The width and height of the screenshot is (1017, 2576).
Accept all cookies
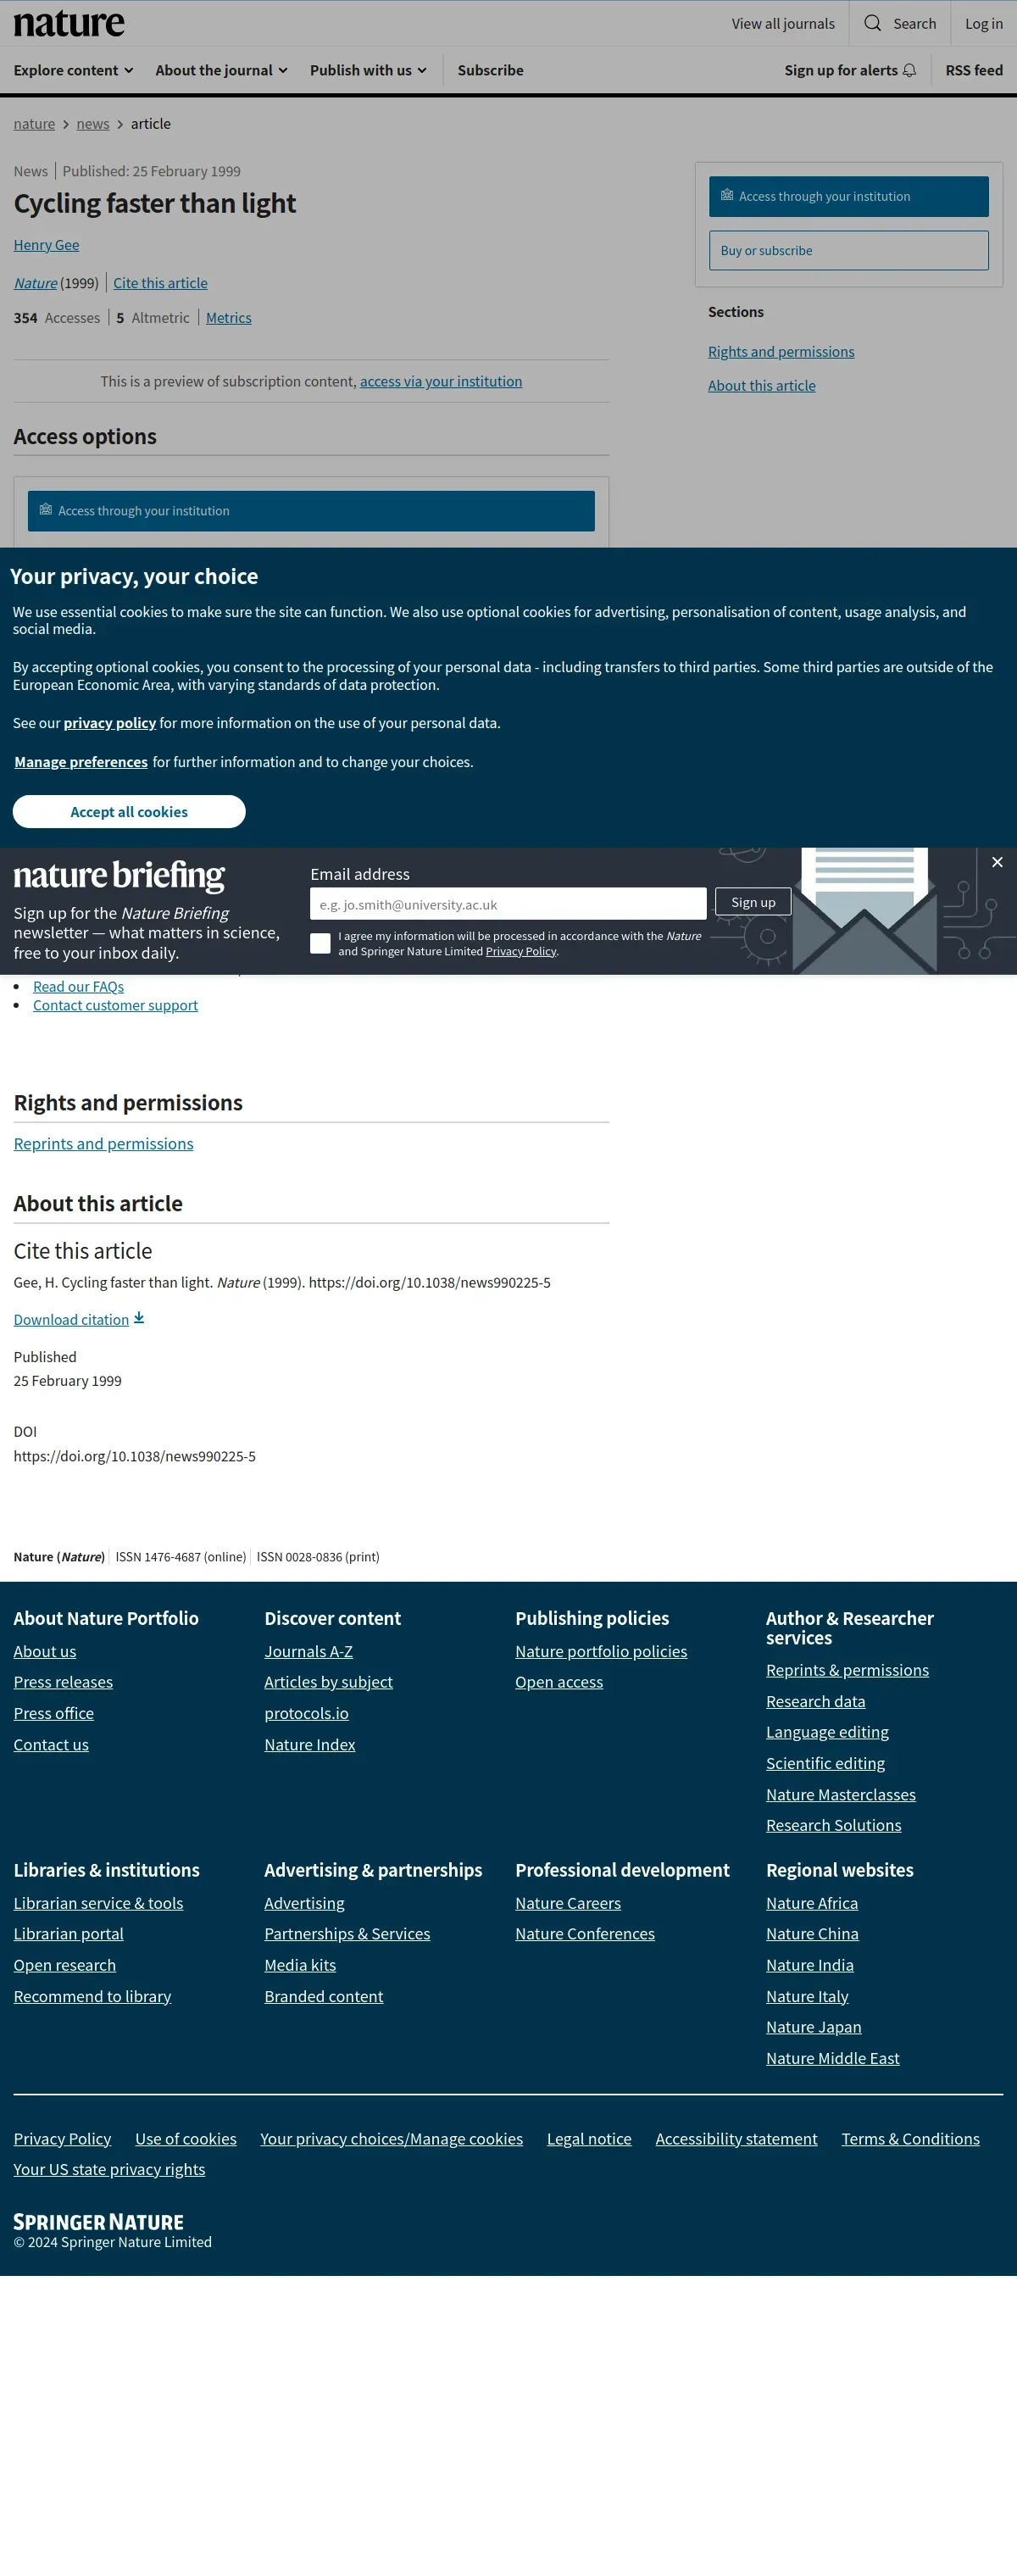[129, 812]
